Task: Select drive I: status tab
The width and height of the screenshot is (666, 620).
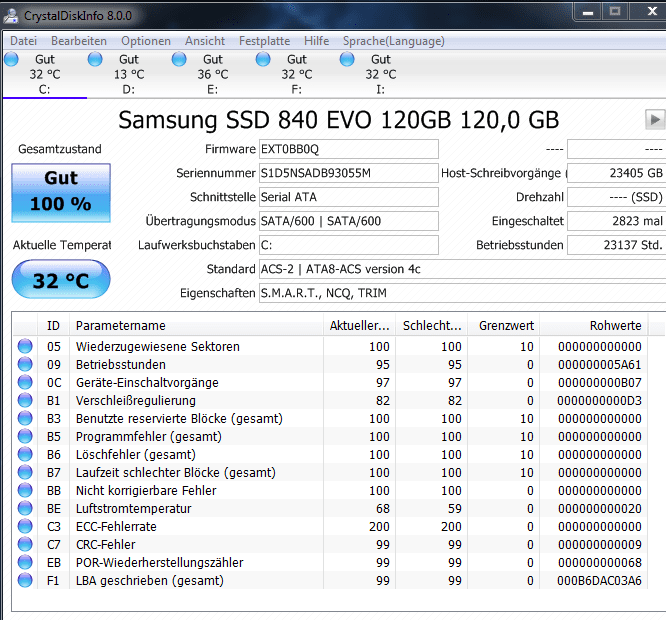Action: point(381,74)
